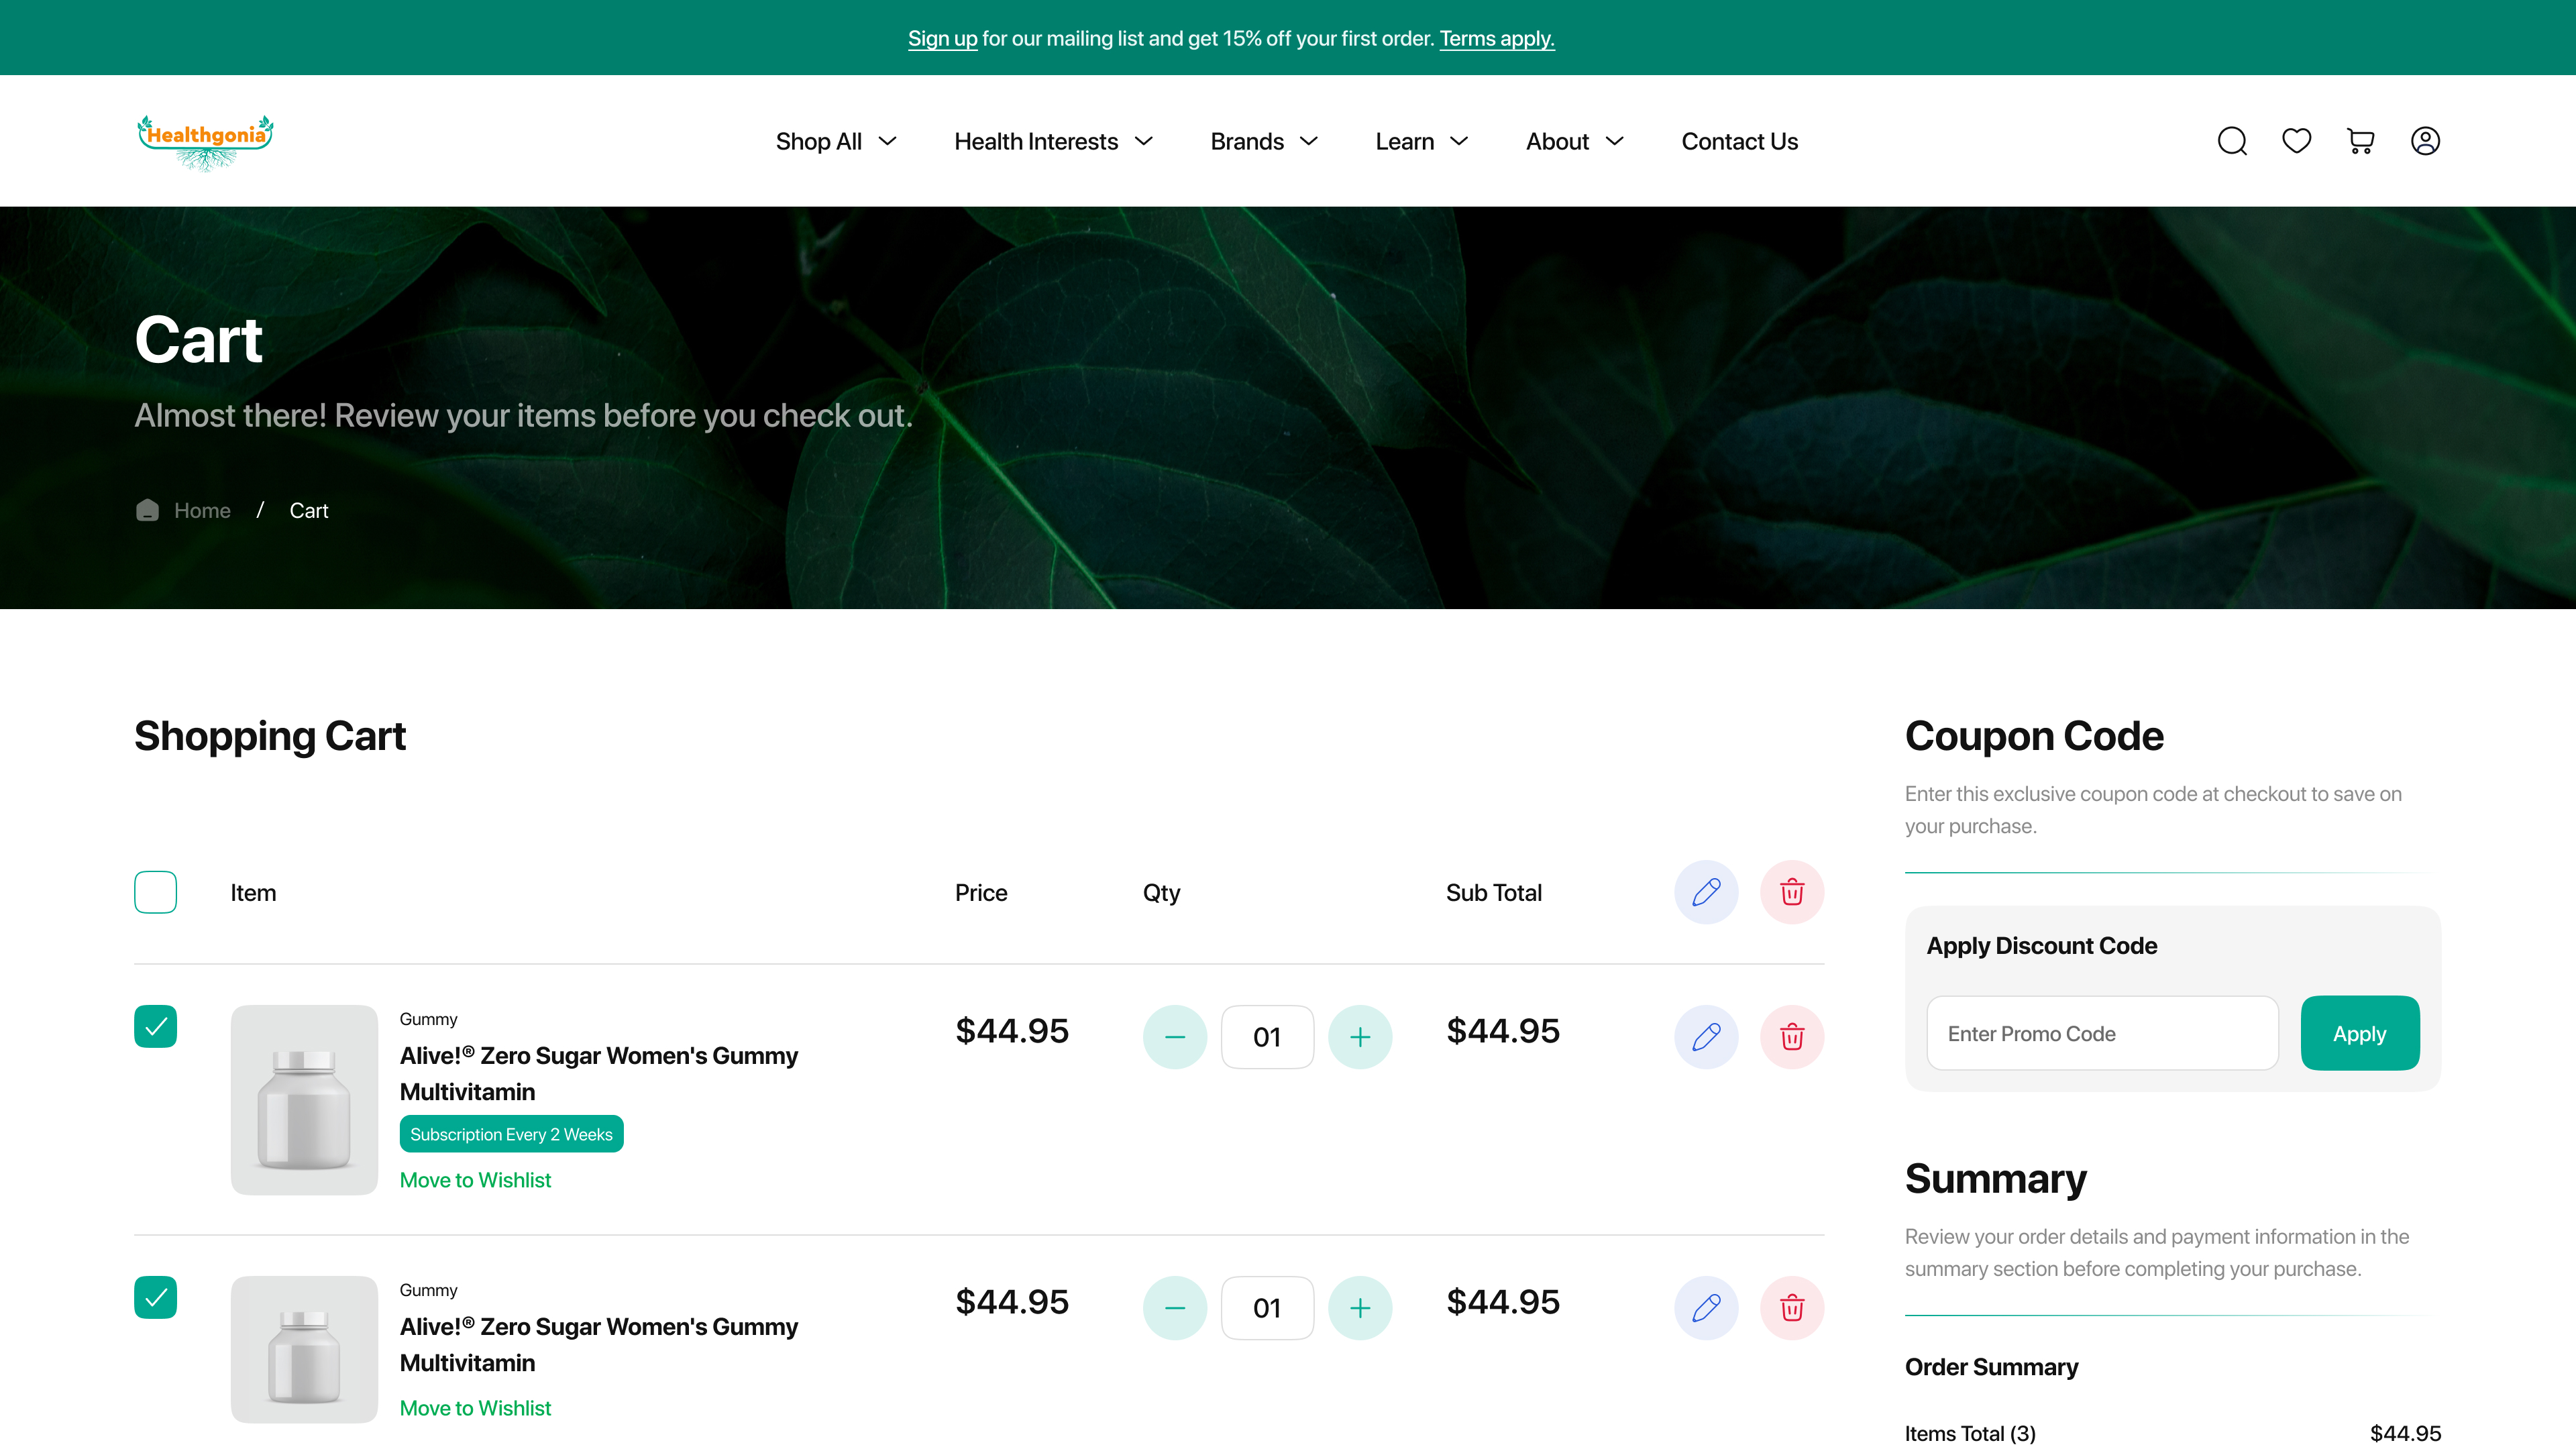Expand the Shop All dropdown menu

[x=836, y=141]
